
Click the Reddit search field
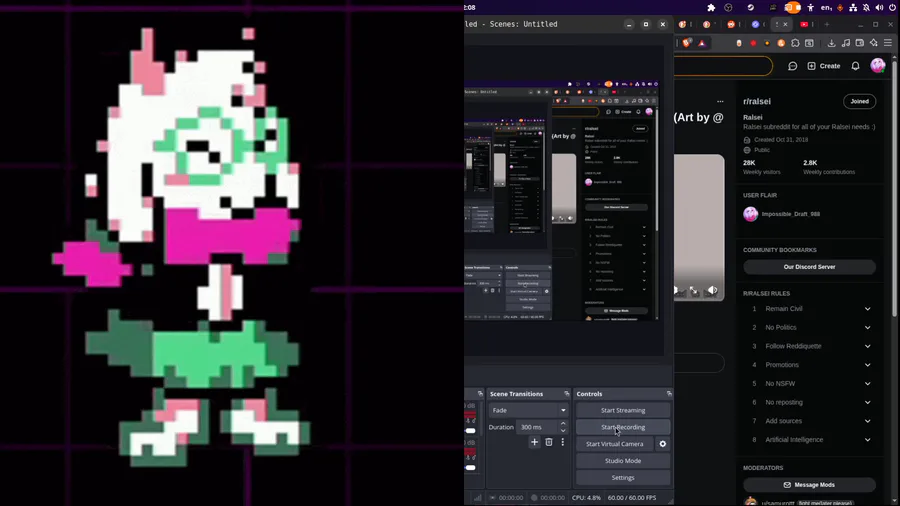click(x=723, y=66)
